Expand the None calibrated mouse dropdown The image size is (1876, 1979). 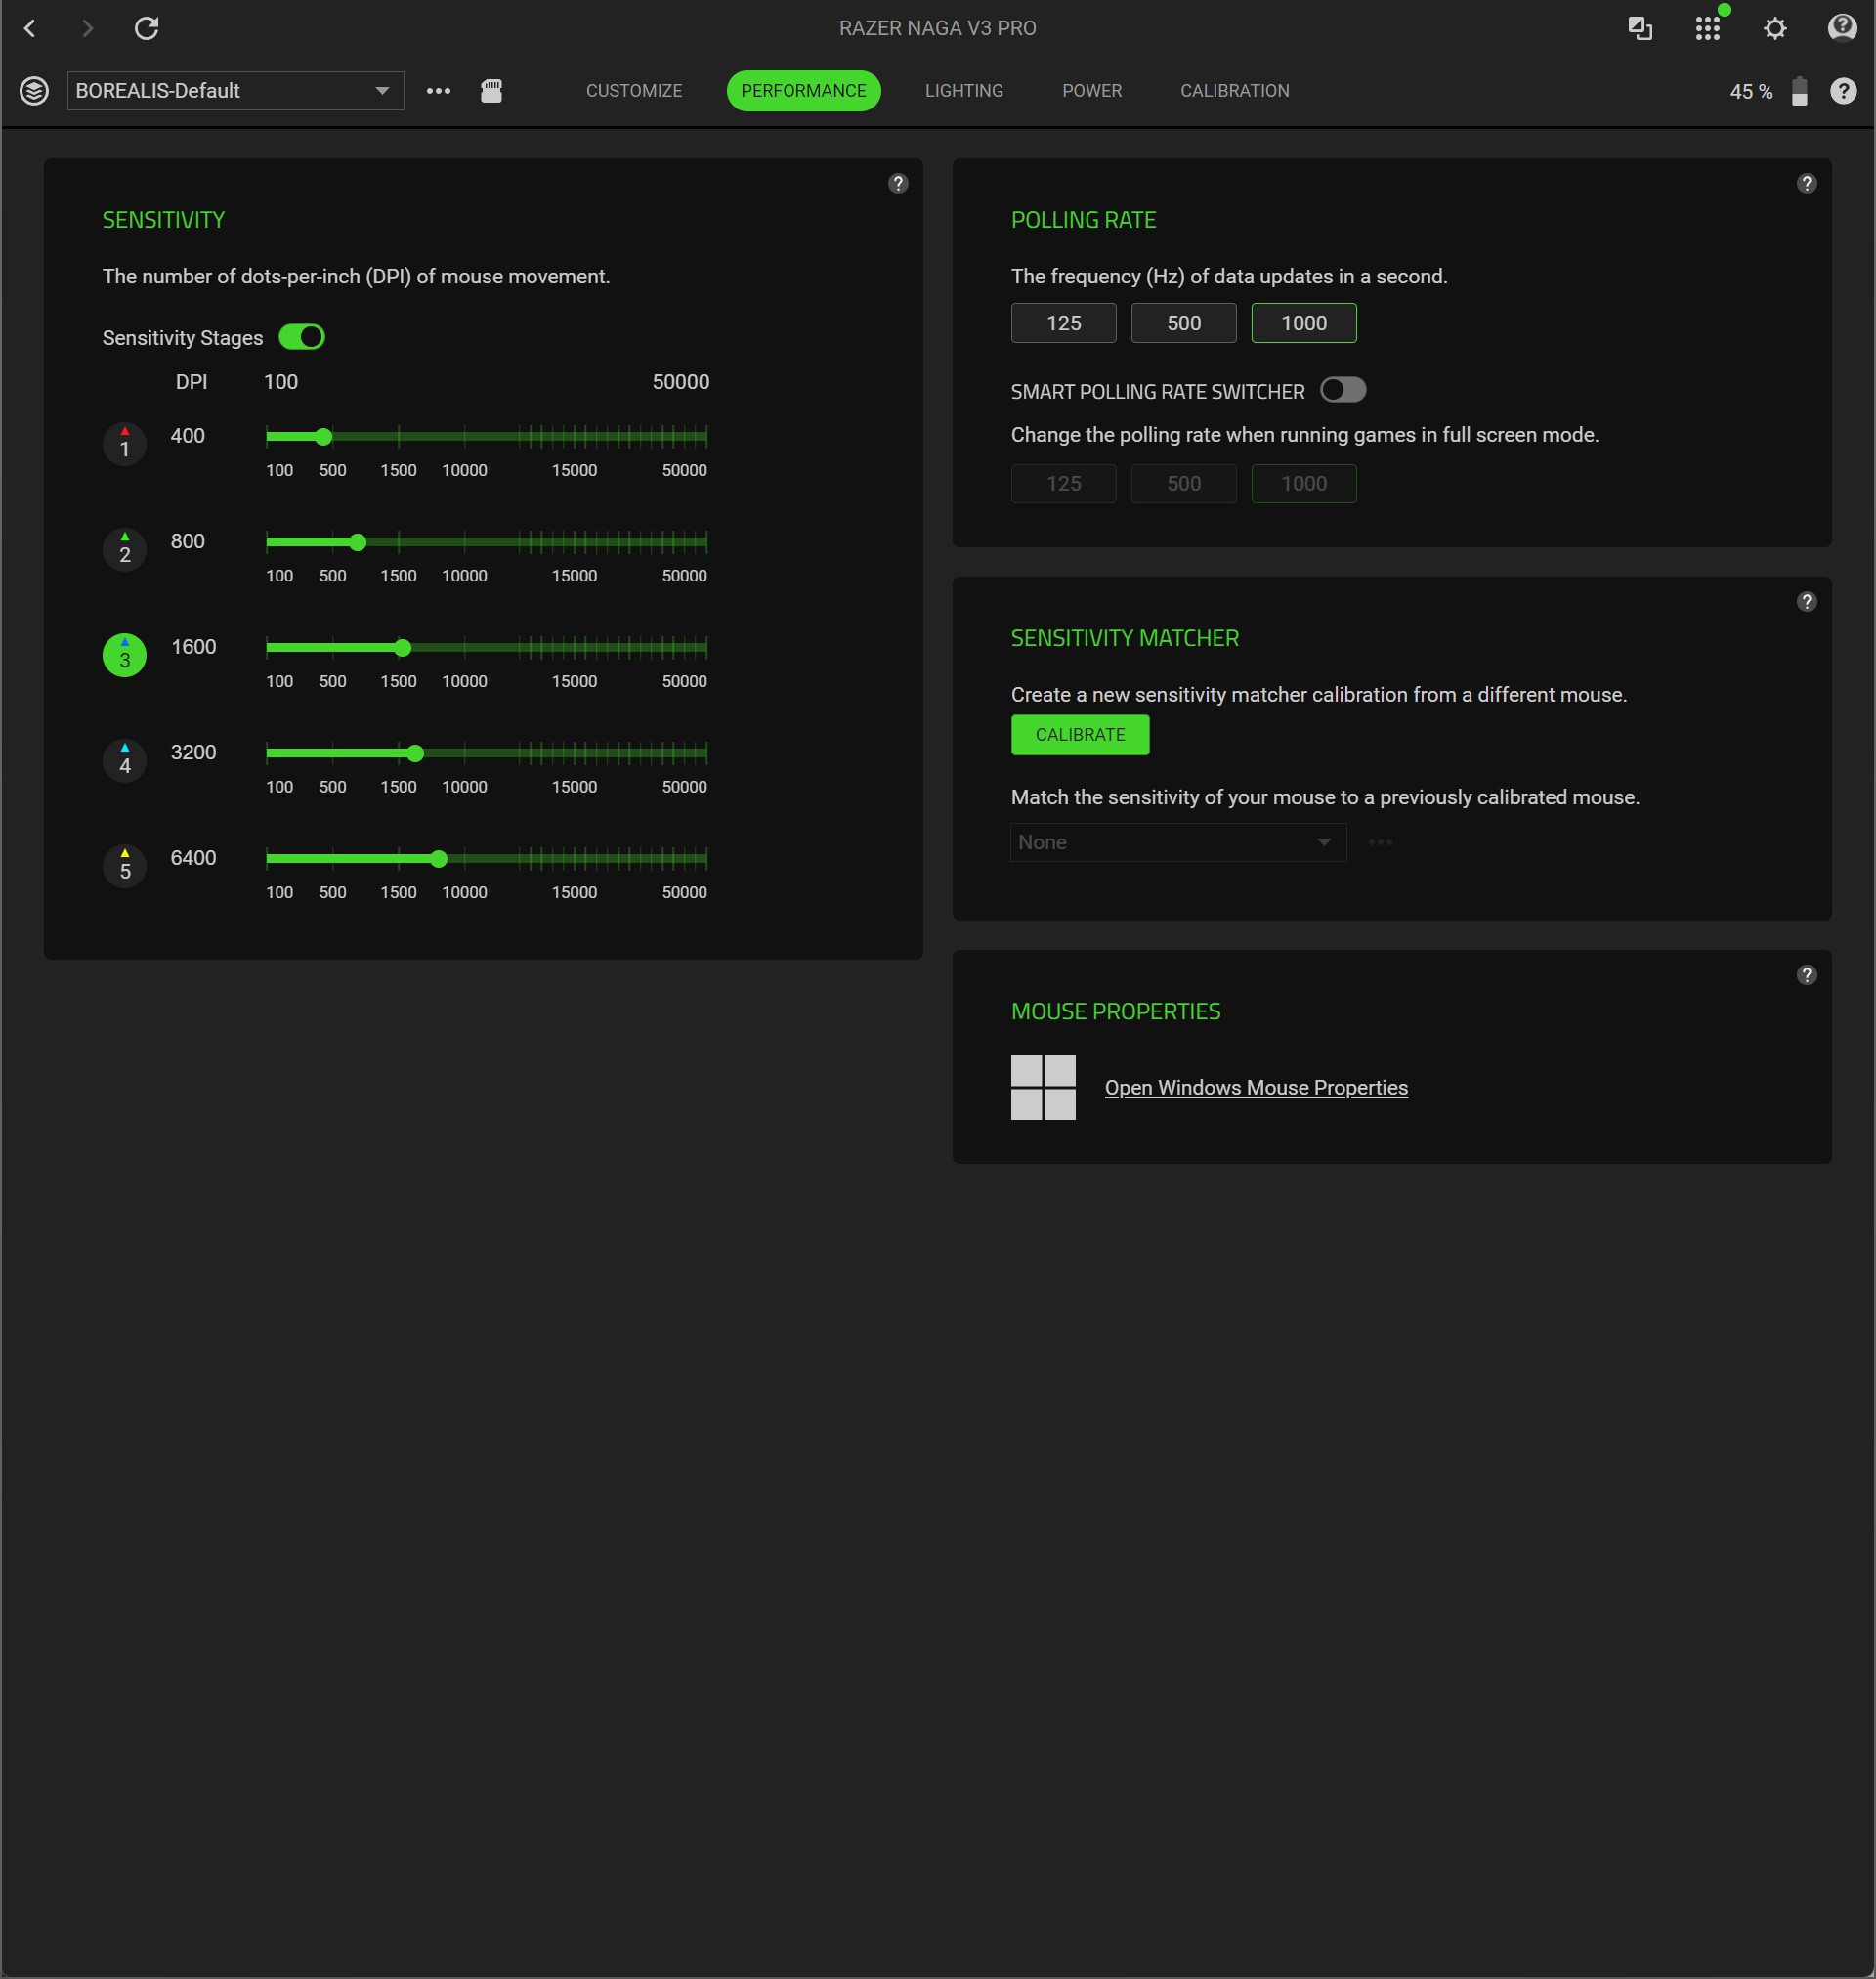click(x=1178, y=842)
